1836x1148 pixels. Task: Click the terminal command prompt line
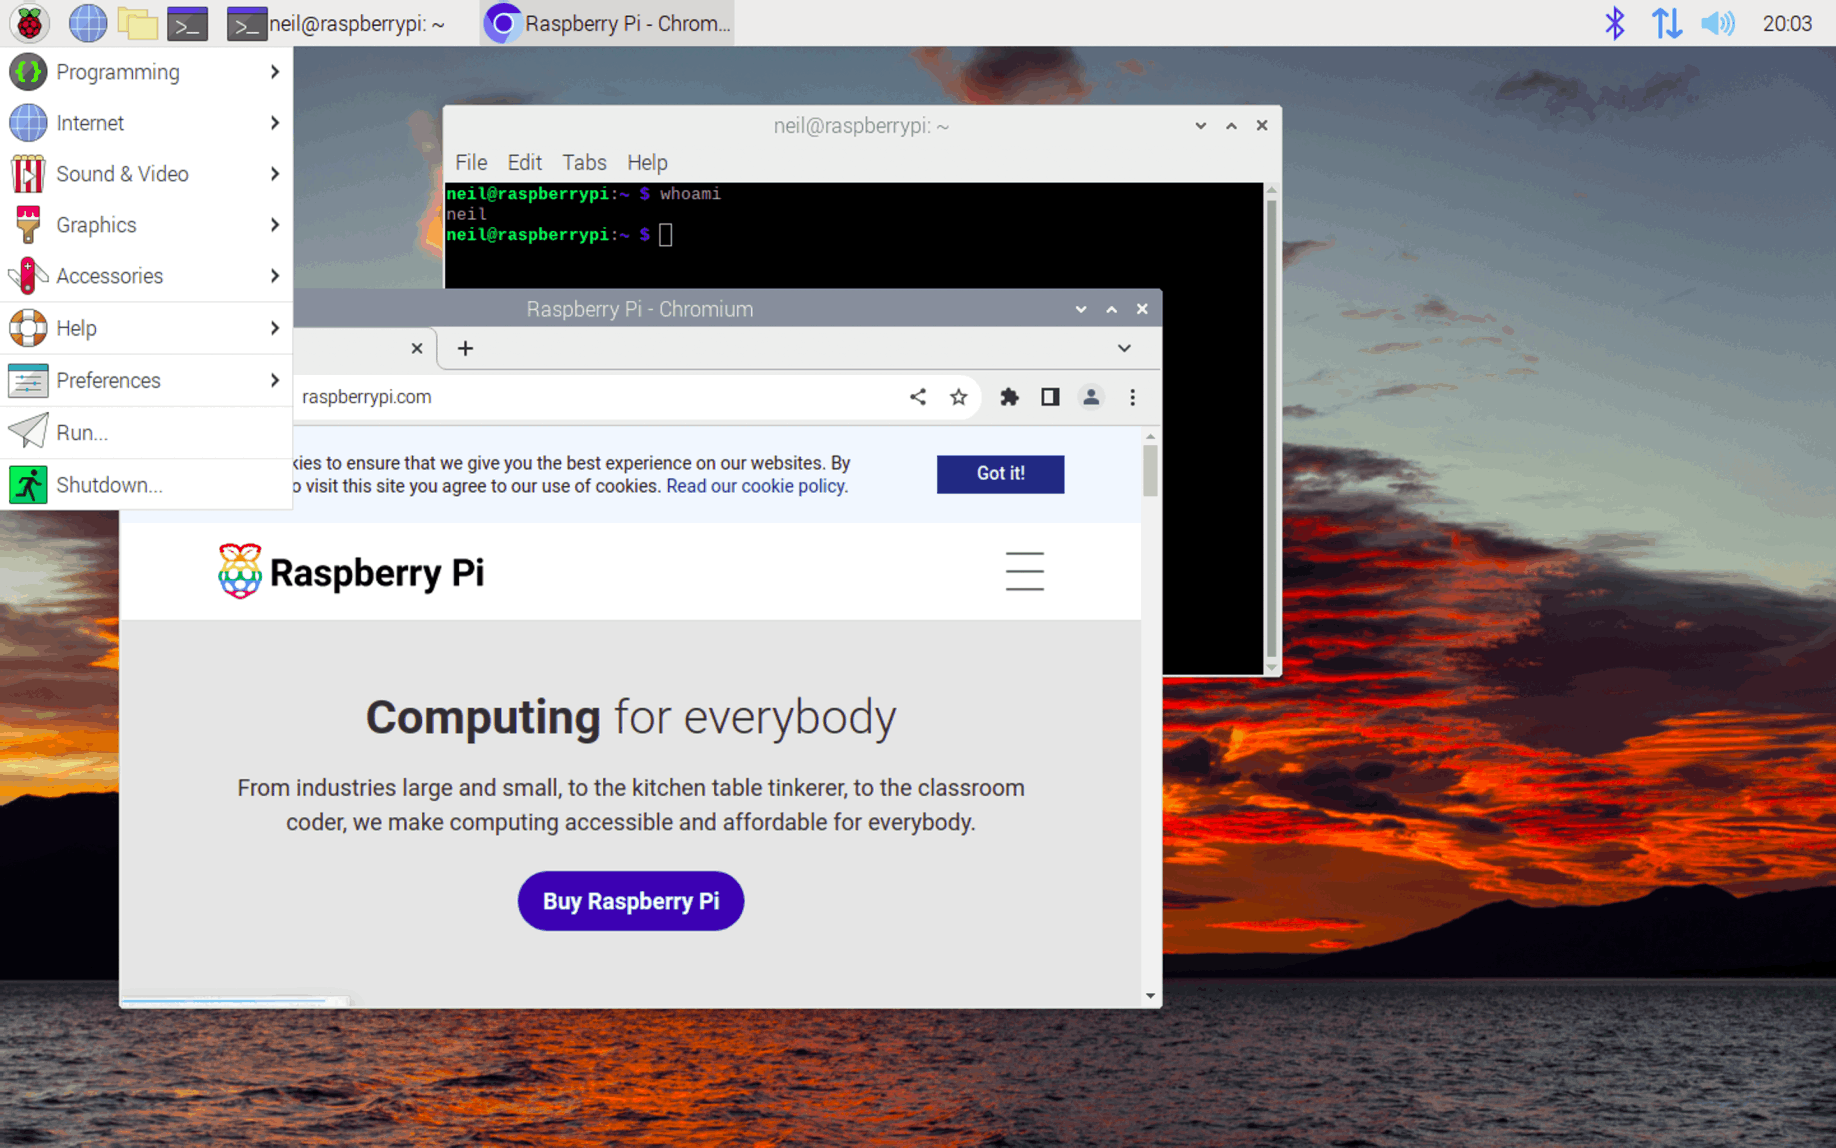coord(560,235)
